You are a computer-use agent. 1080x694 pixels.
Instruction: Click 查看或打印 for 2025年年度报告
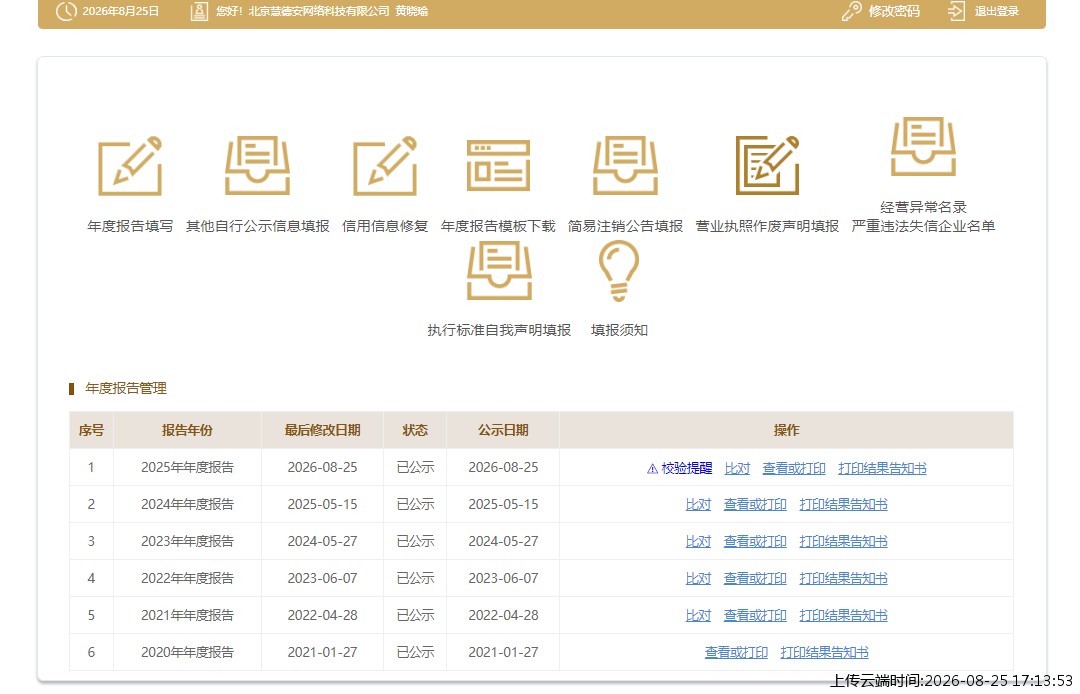point(793,468)
